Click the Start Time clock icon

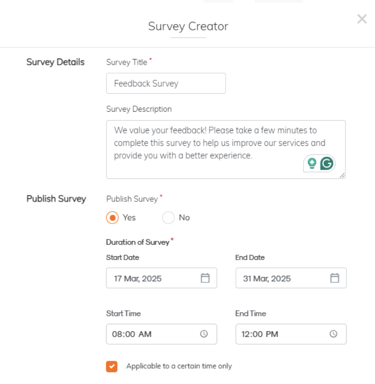[x=204, y=334]
